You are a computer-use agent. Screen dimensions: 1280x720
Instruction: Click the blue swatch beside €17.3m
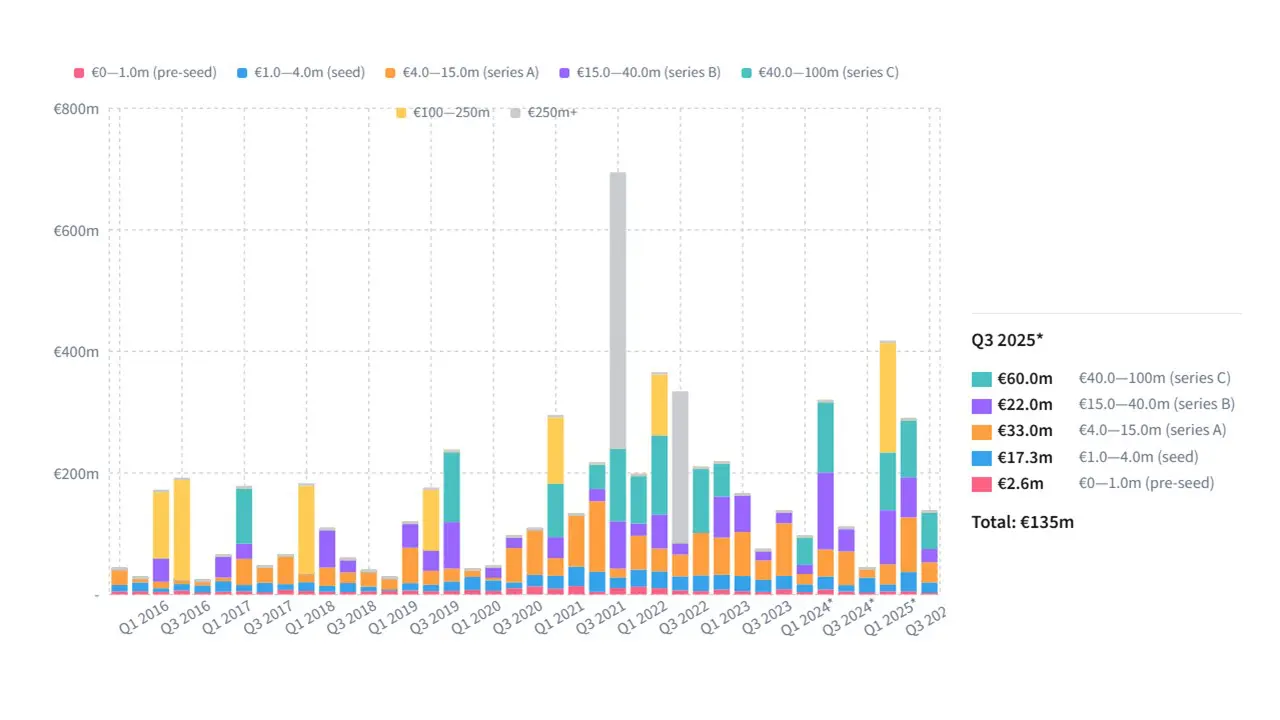[982, 457]
